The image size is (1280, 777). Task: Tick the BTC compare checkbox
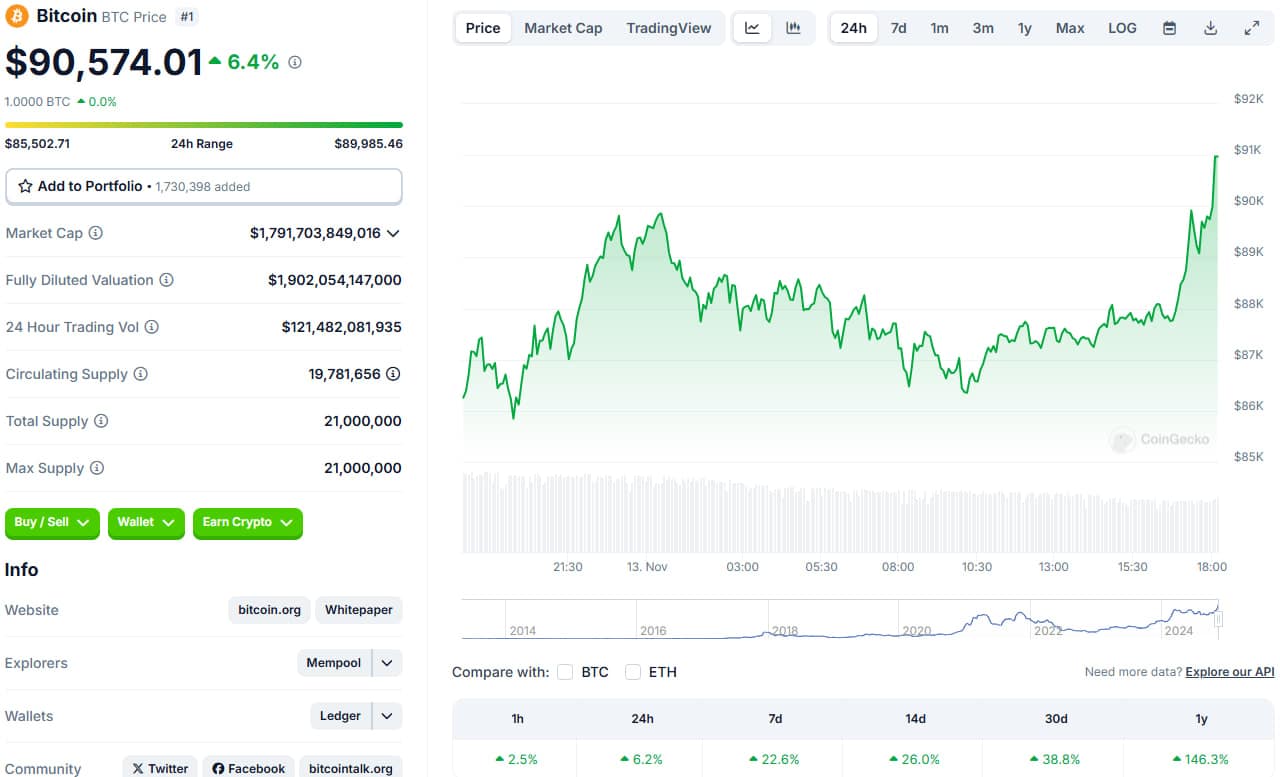[x=565, y=672]
